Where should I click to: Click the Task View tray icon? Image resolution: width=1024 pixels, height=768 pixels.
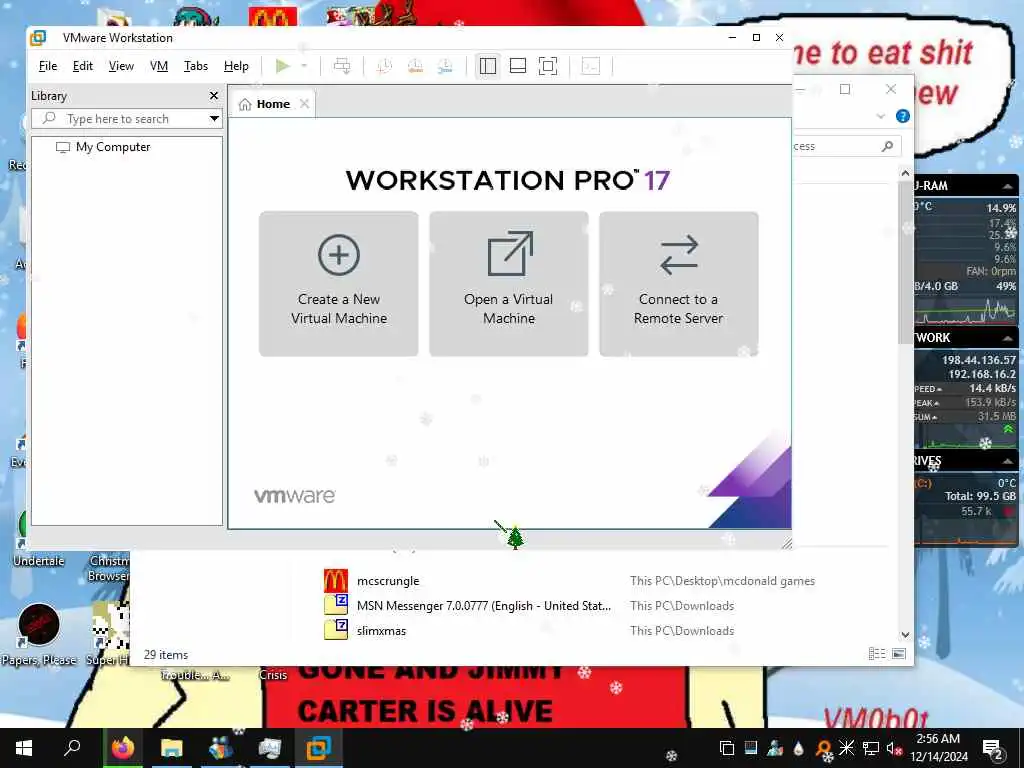[726, 748]
